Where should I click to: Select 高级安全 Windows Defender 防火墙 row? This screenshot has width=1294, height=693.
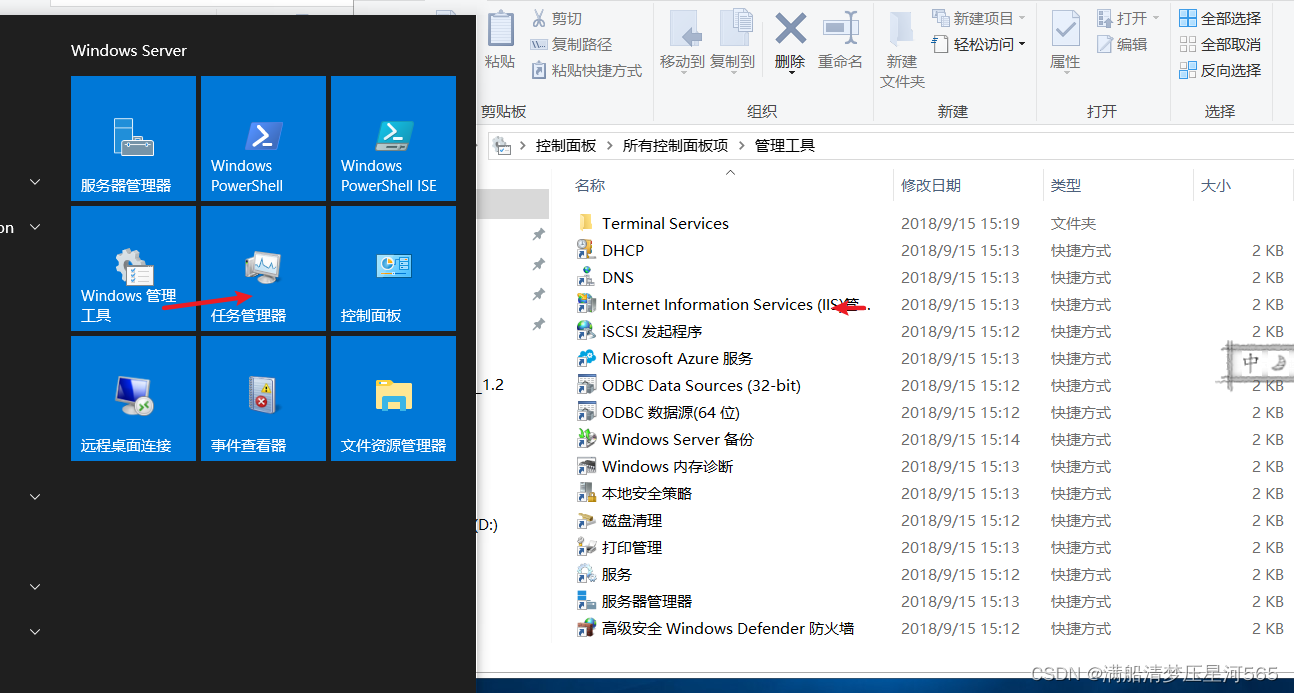pyautogui.click(x=931, y=628)
